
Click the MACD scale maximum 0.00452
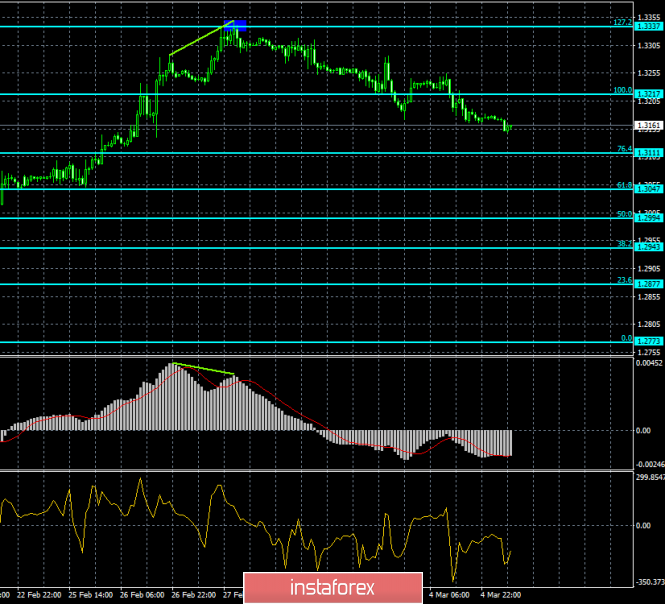click(649, 363)
